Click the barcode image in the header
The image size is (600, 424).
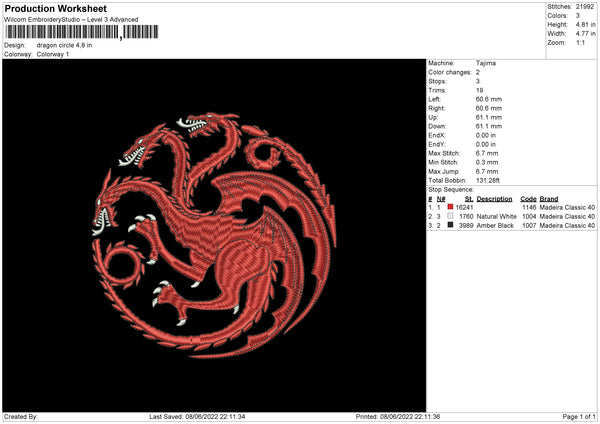click(x=82, y=32)
